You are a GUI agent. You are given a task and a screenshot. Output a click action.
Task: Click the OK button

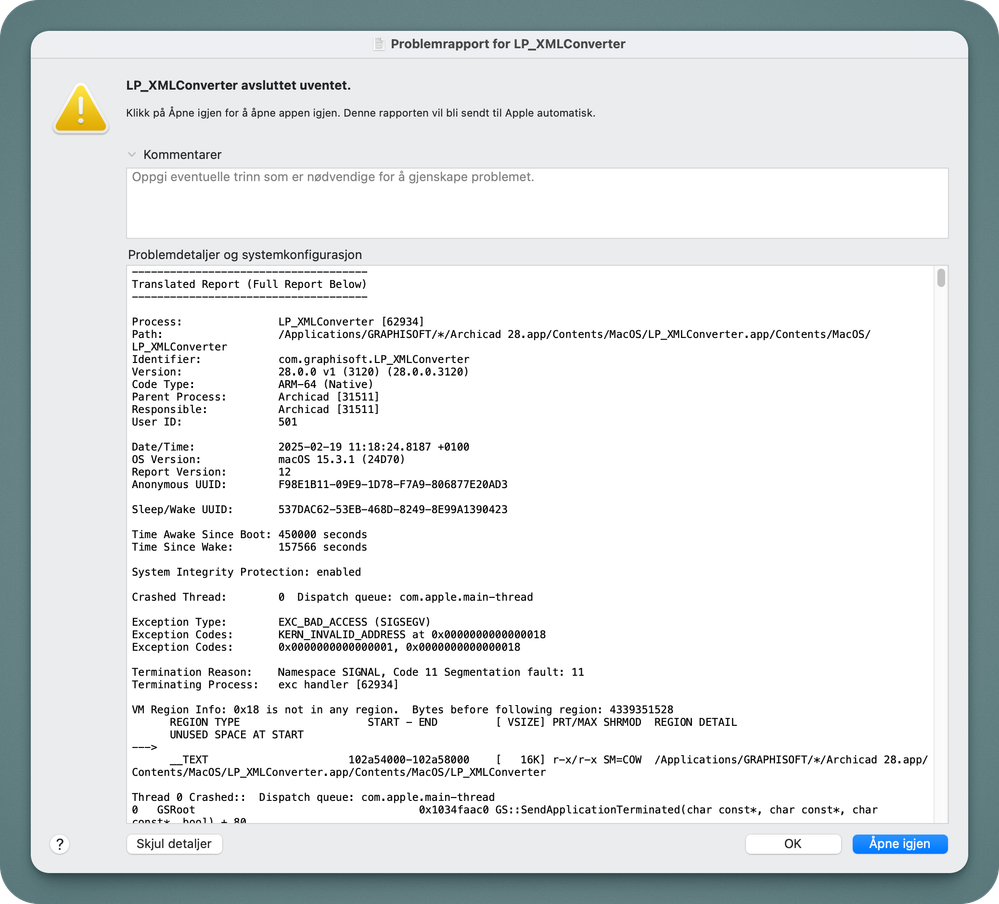(x=793, y=843)
